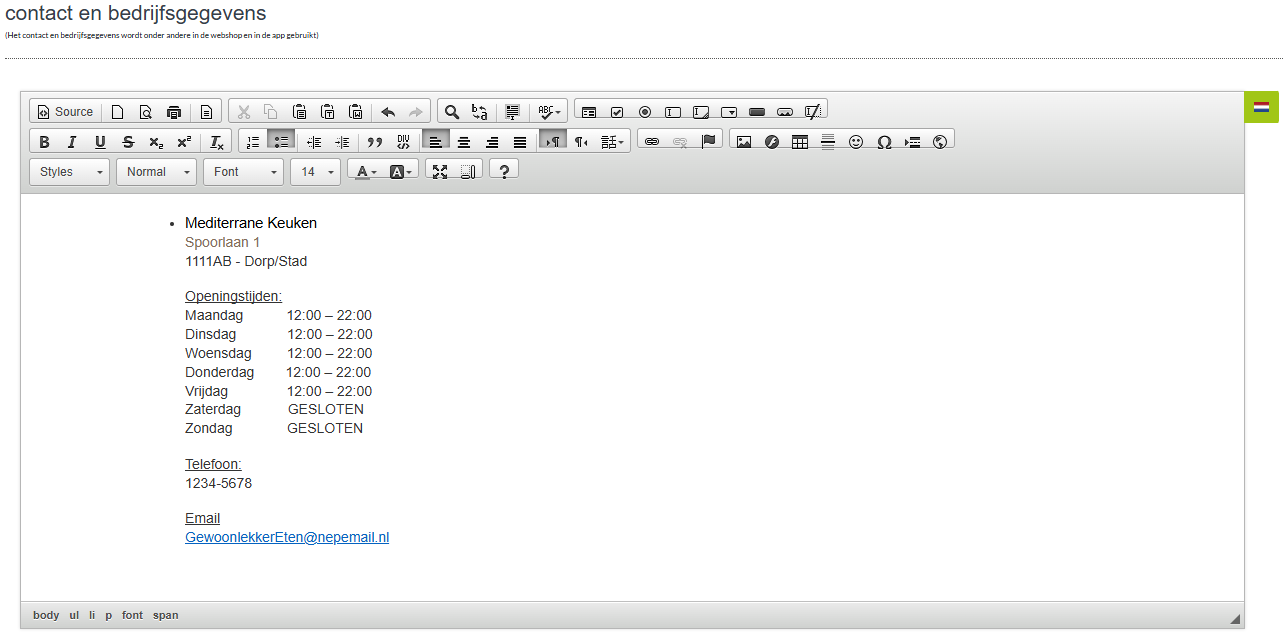
Task: Click the insert image icon
Action: 743,142
